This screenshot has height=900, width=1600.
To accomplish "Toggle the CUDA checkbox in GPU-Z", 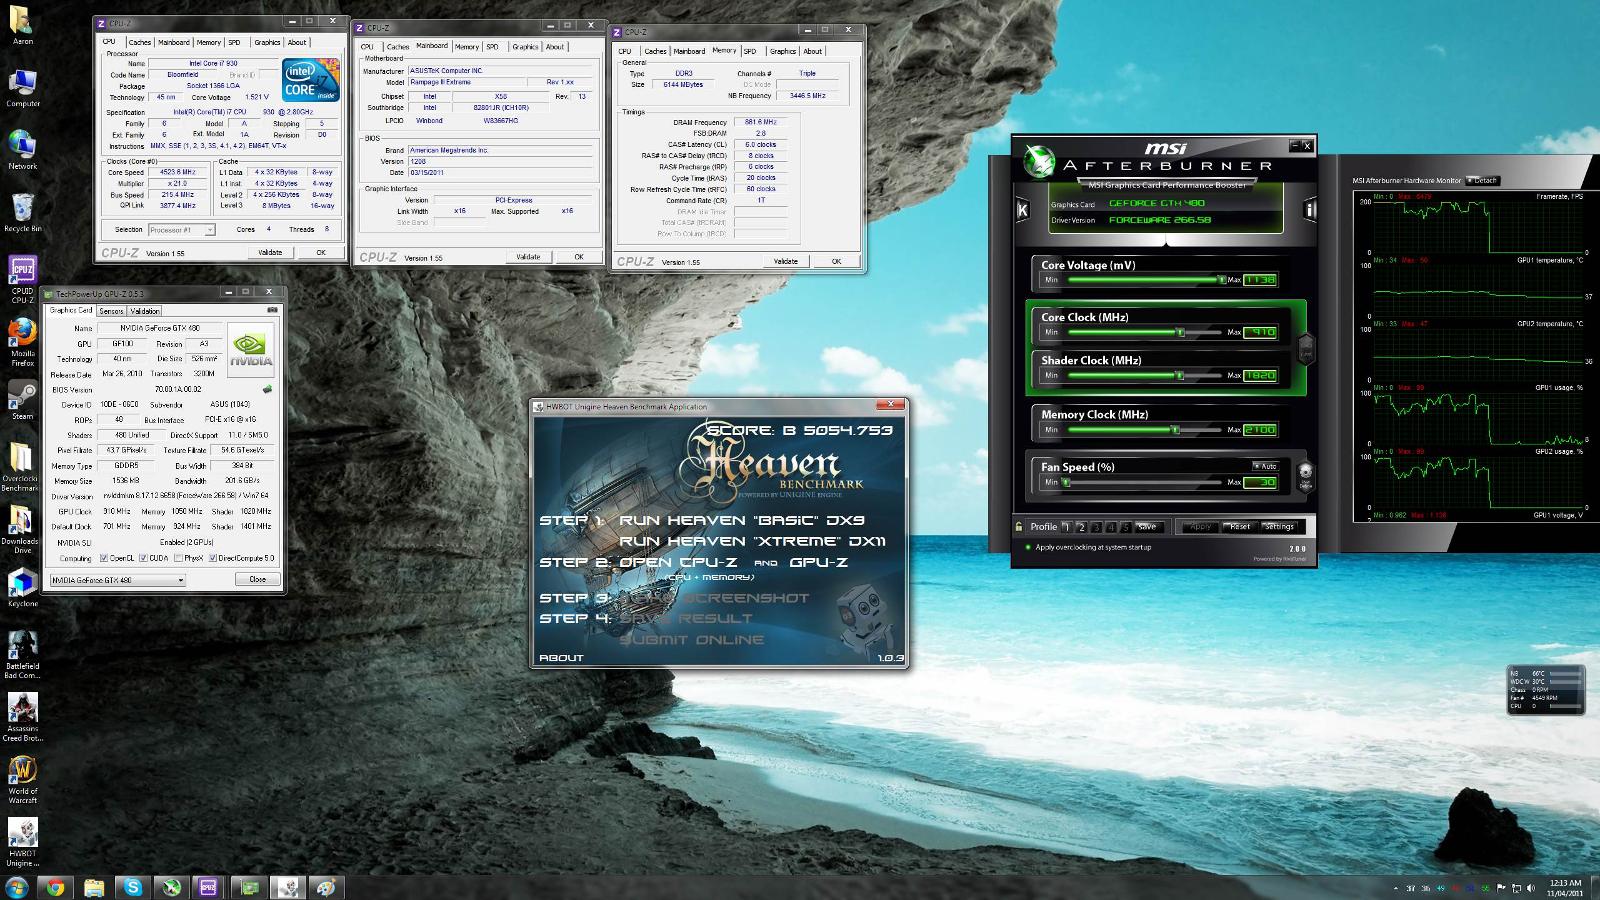I will click(144, 558).
